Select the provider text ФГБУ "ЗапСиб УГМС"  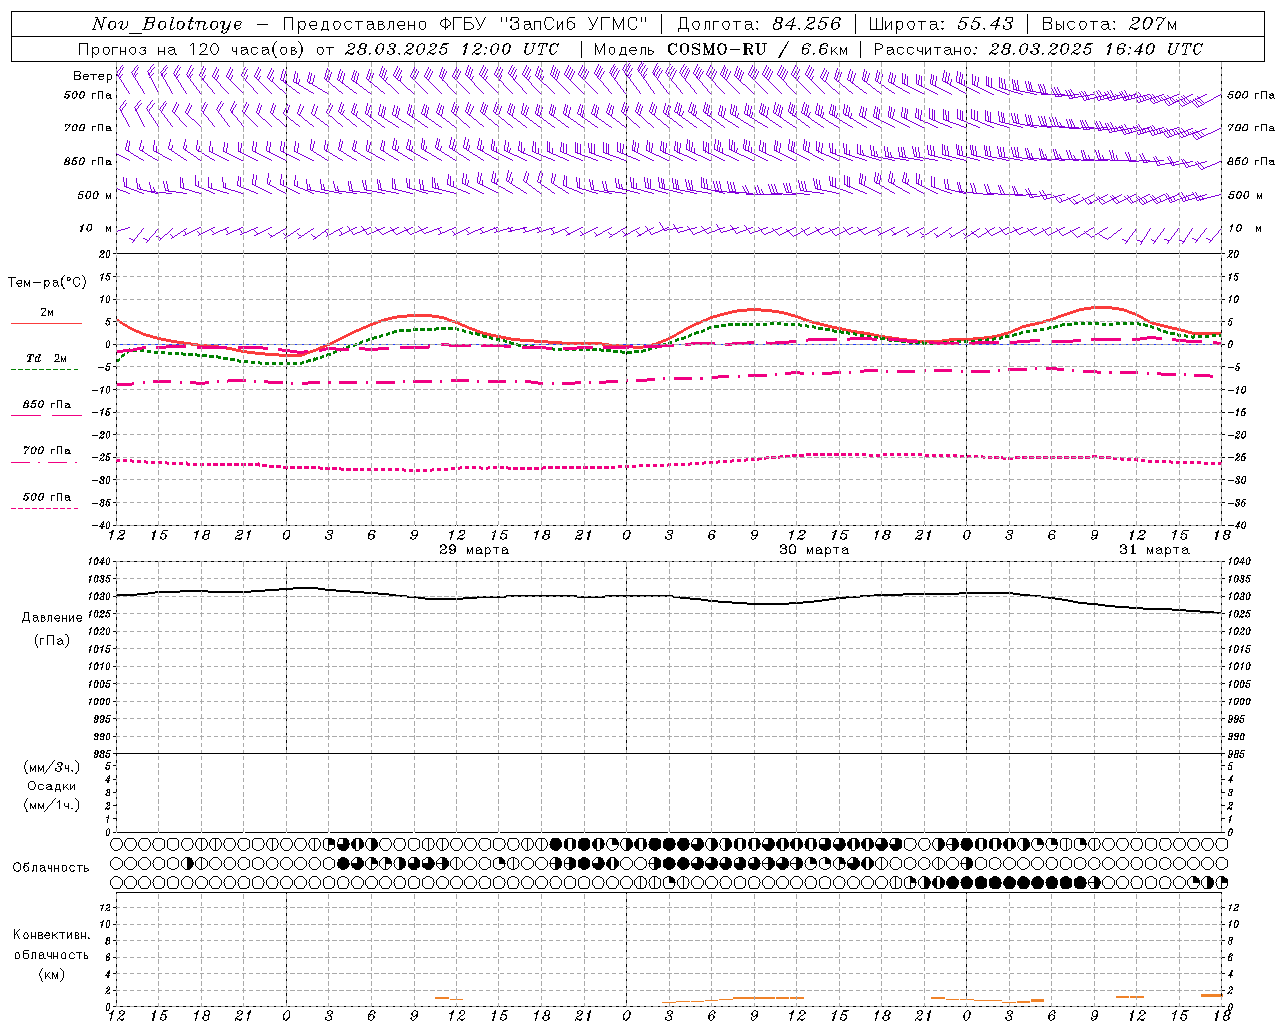click(544, 24)
